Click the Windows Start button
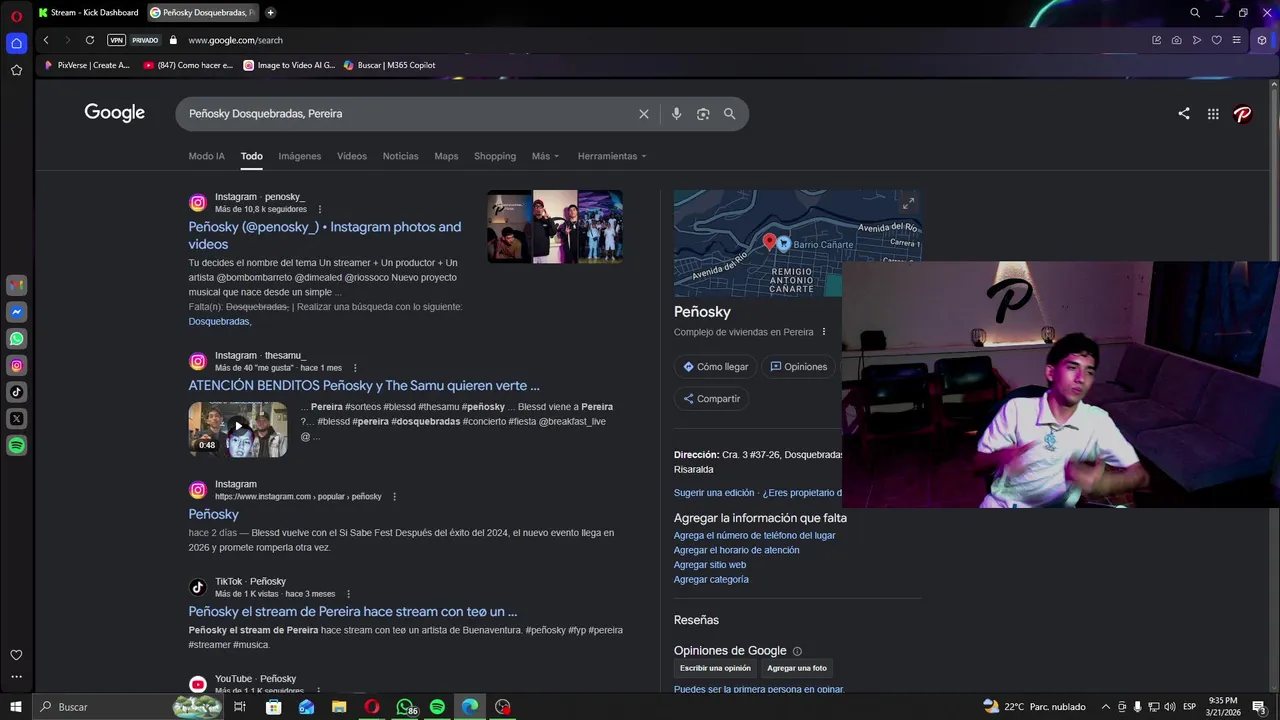The image size is (1280, 720). (16, 707)
